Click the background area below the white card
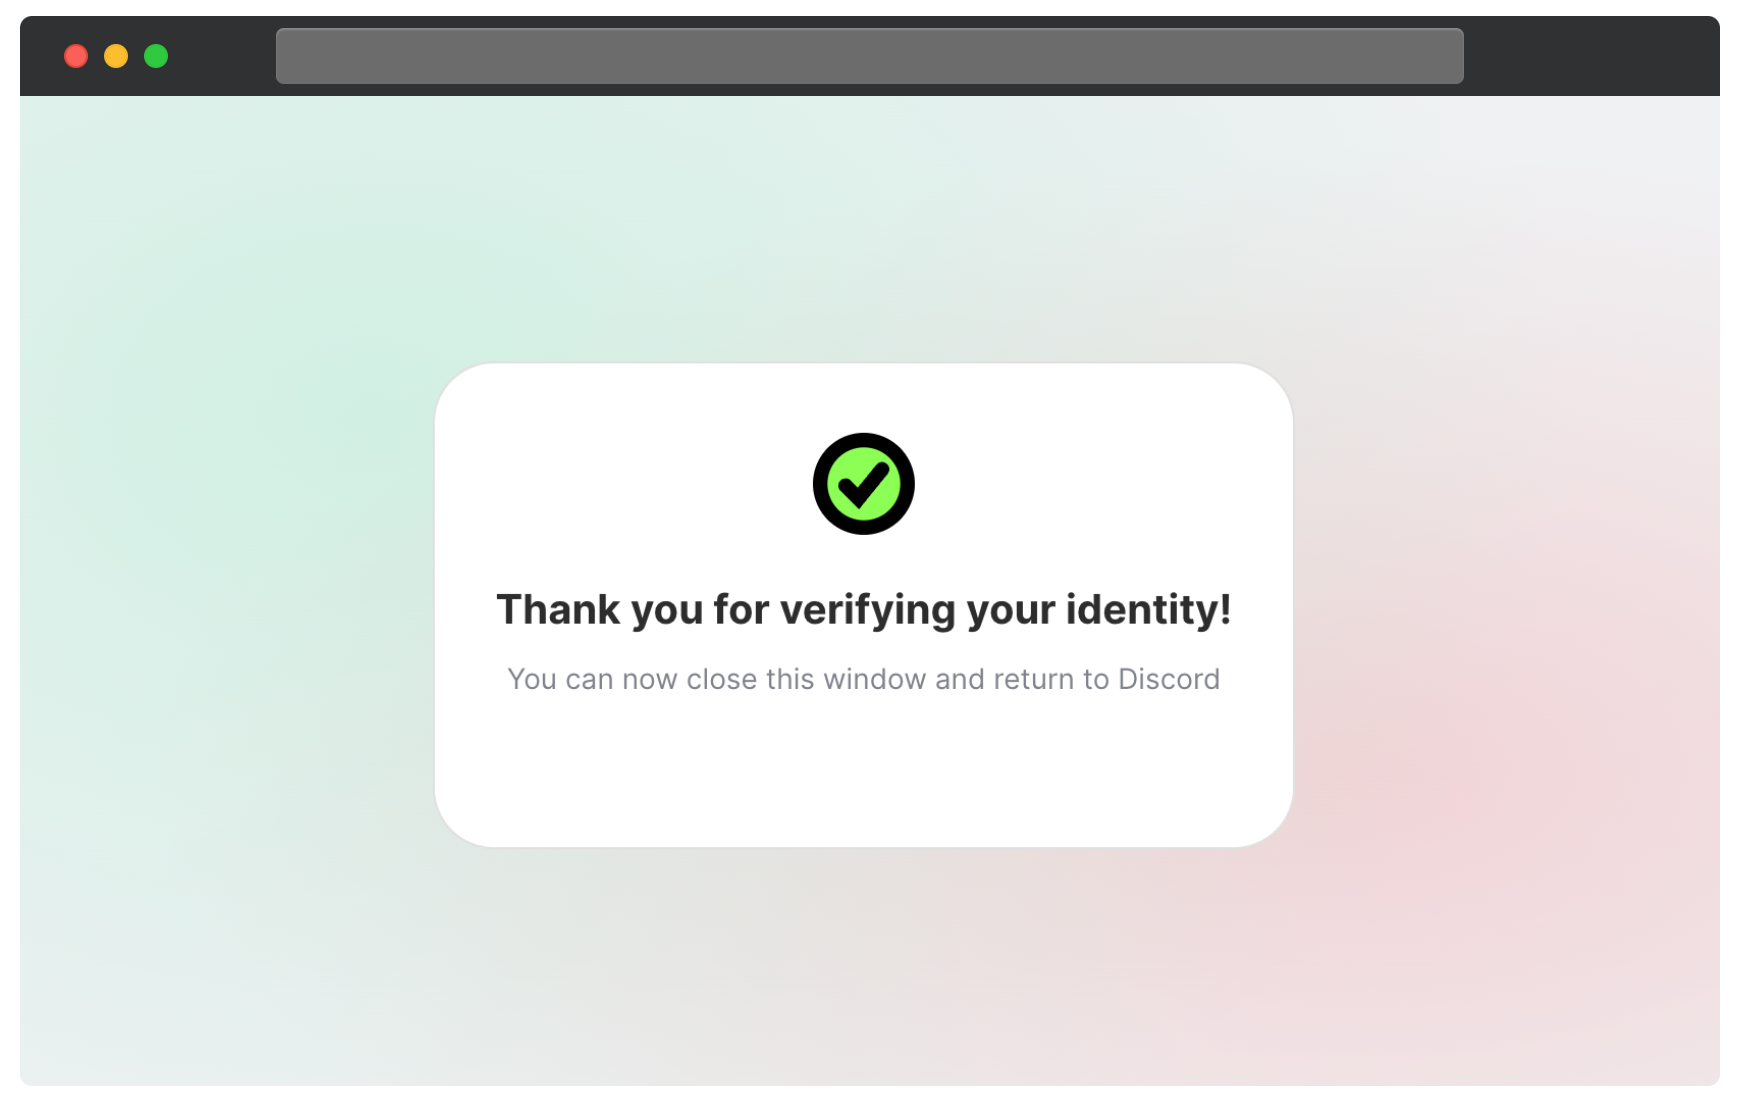 [864, 966]
